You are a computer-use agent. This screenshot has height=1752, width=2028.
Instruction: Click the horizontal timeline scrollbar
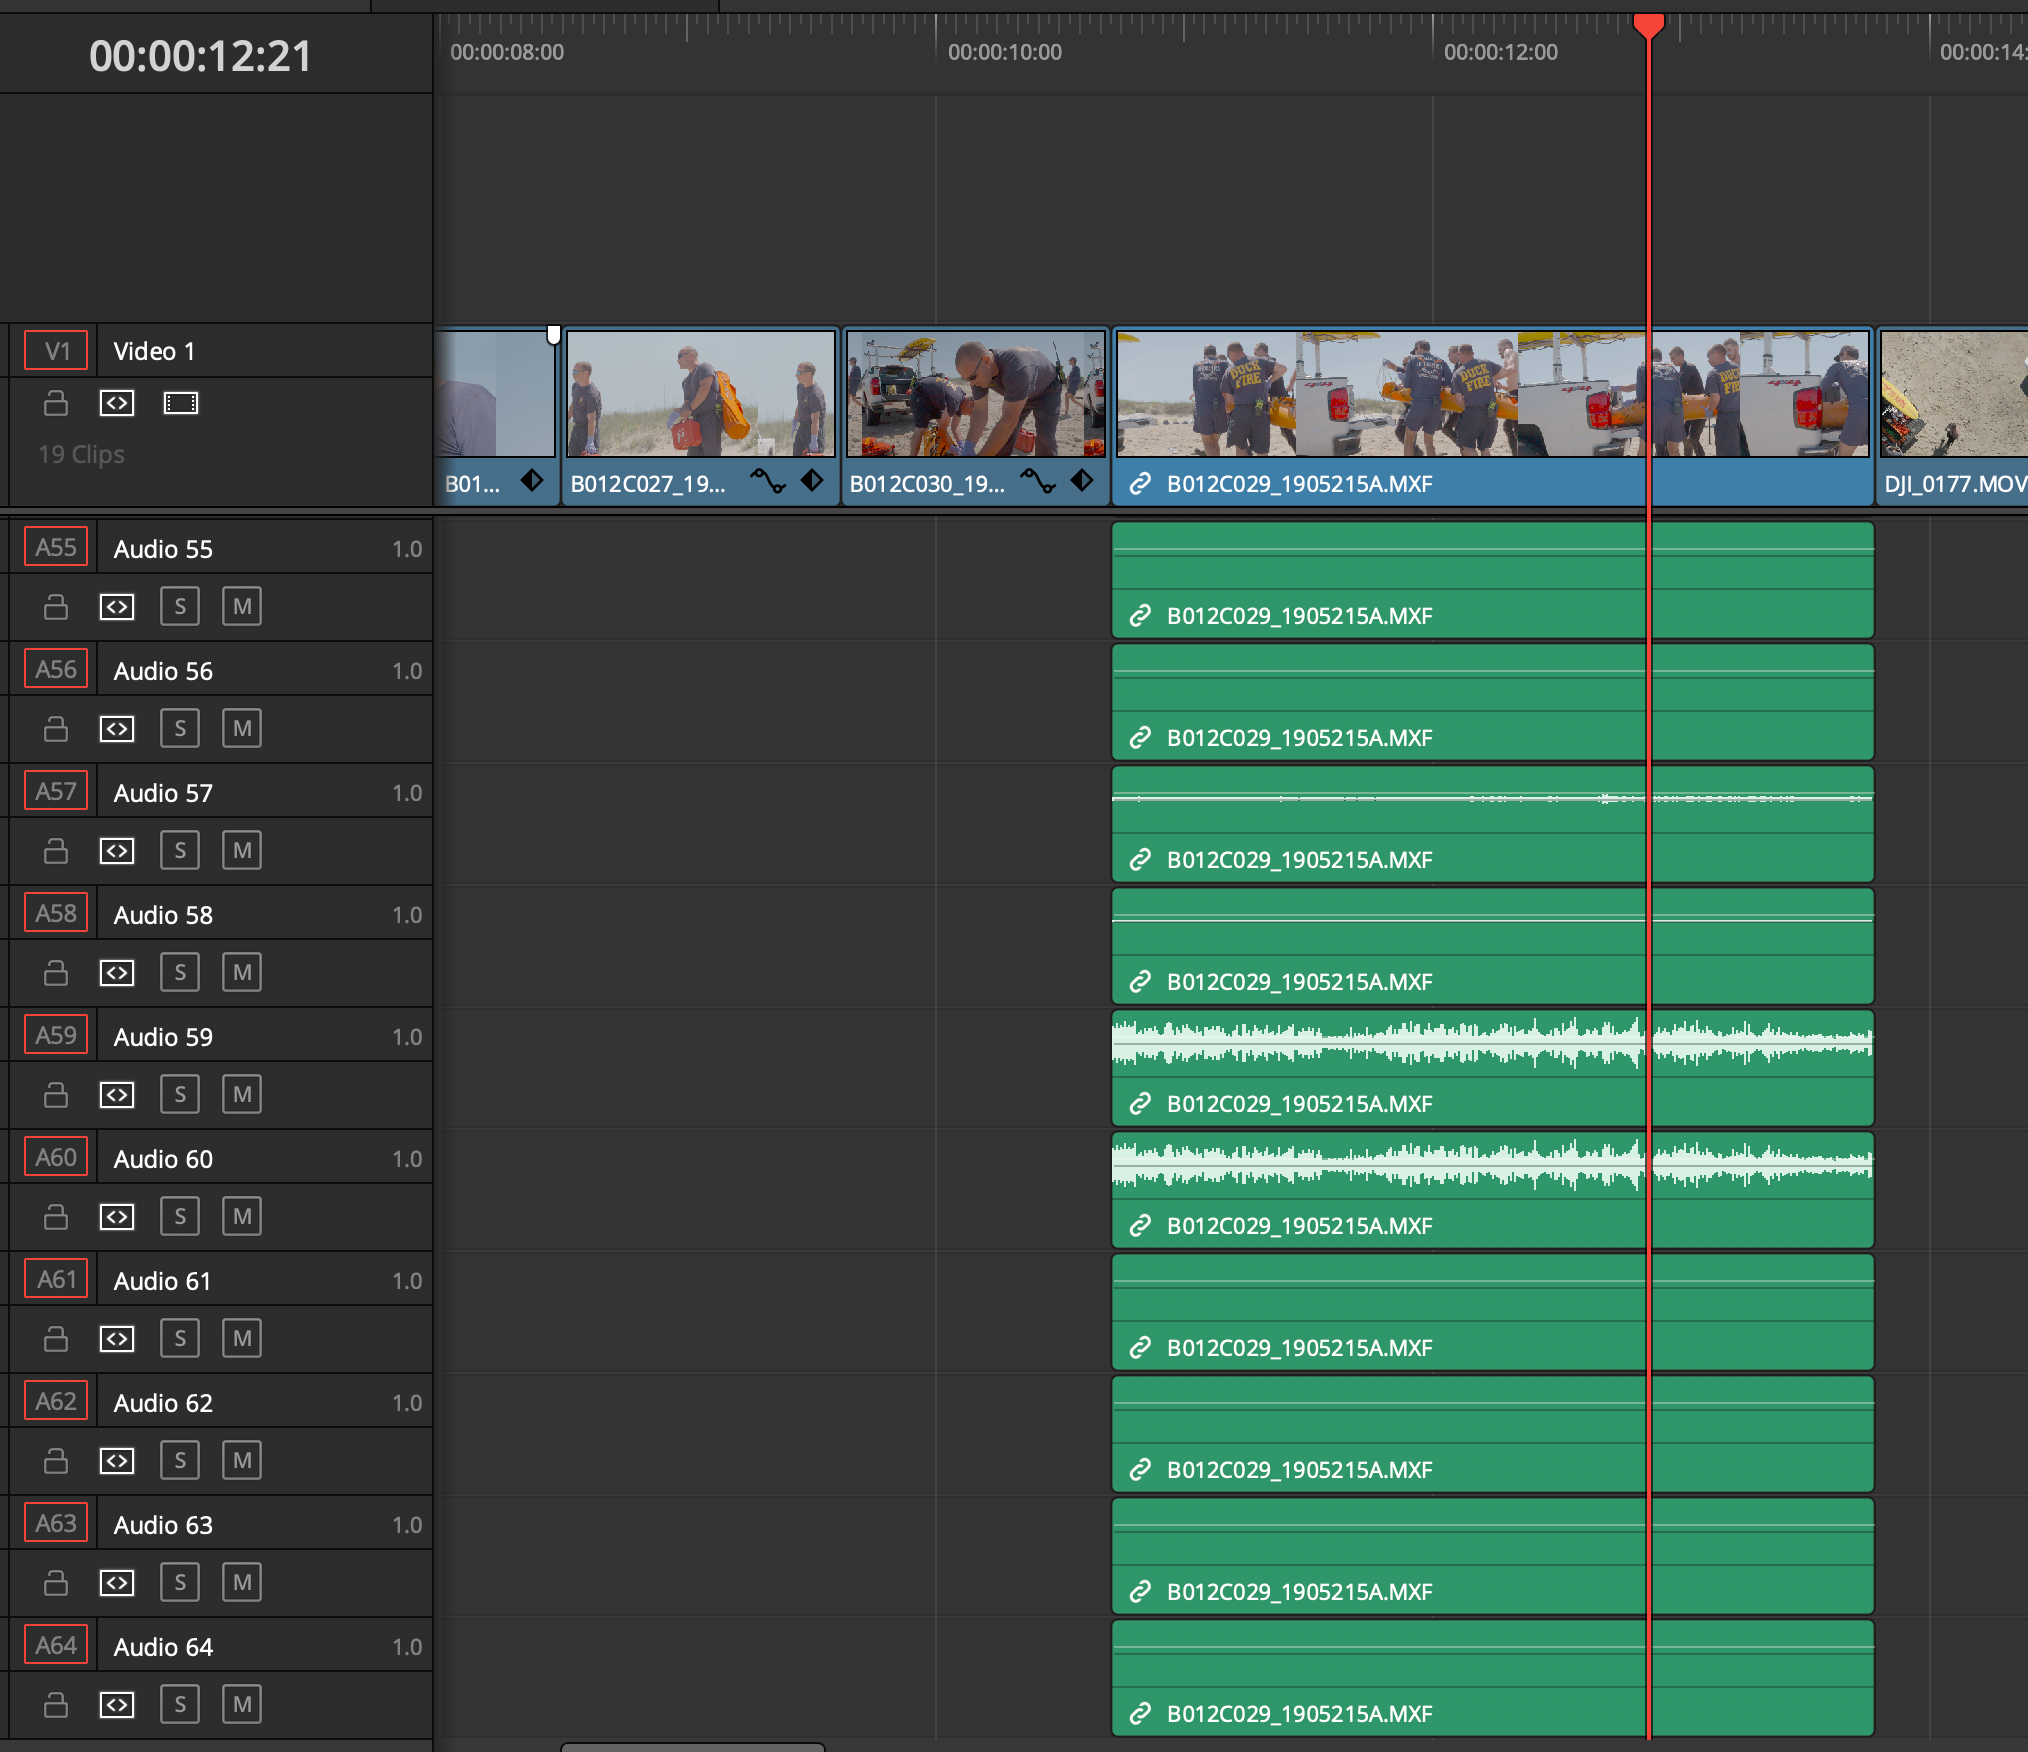692,1746
